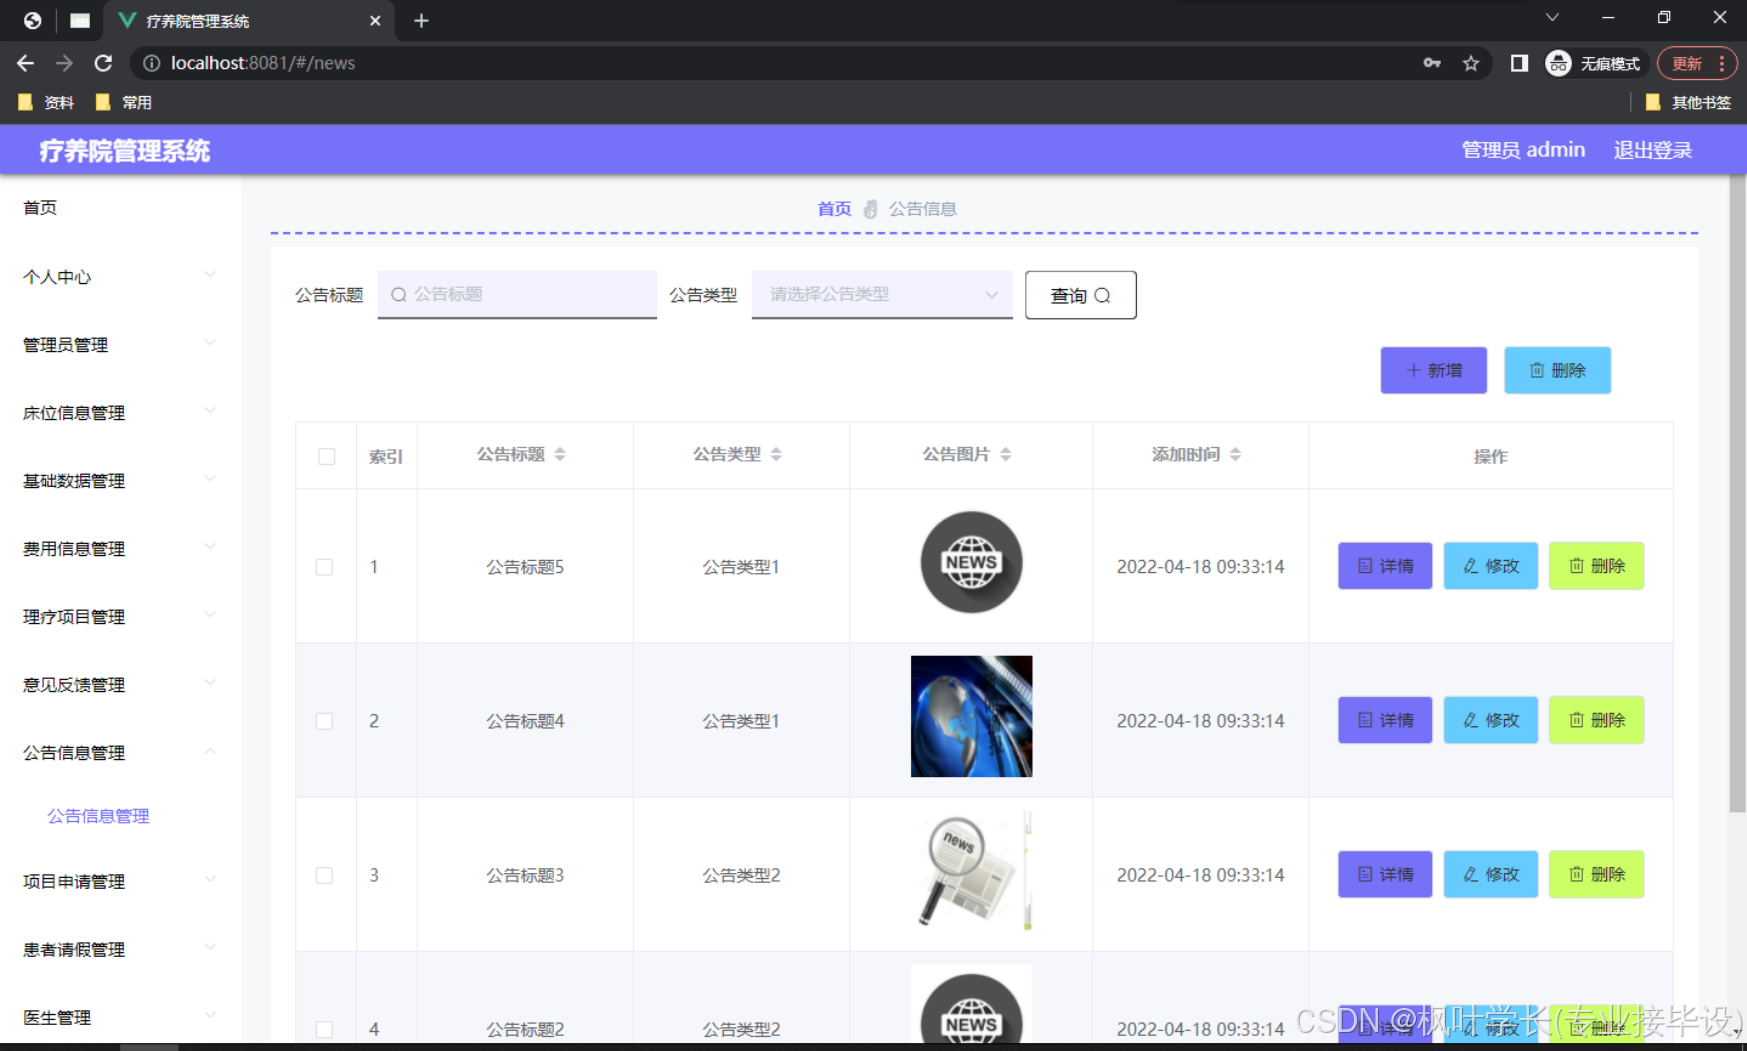Open the saved passwords key icon
Screen dimensions: 1747x1051
[1432, 63]
